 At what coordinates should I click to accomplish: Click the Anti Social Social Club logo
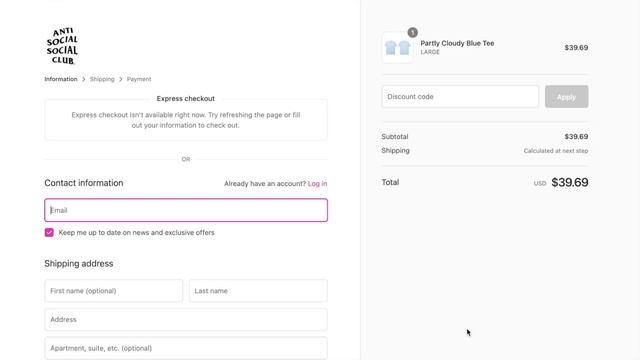coord(62,46)
